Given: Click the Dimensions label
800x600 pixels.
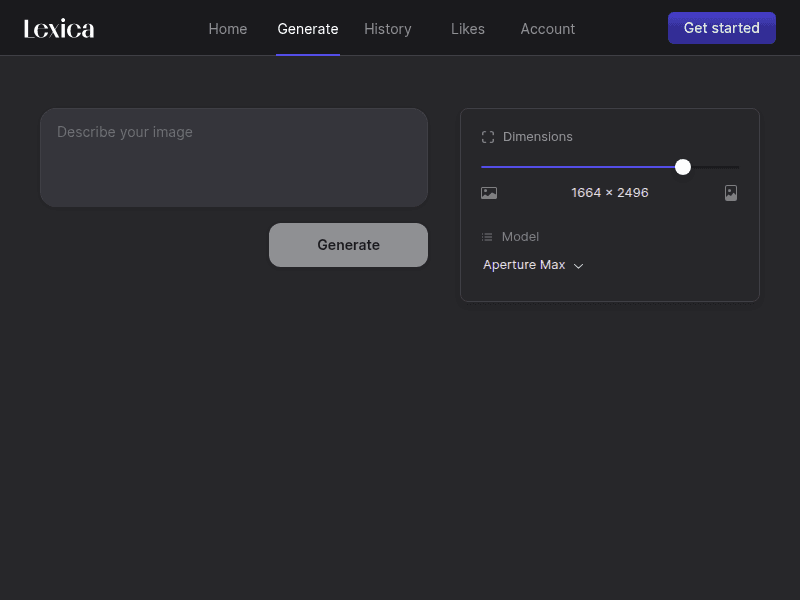Looking at the screenshot, I should tap(537, 137).
